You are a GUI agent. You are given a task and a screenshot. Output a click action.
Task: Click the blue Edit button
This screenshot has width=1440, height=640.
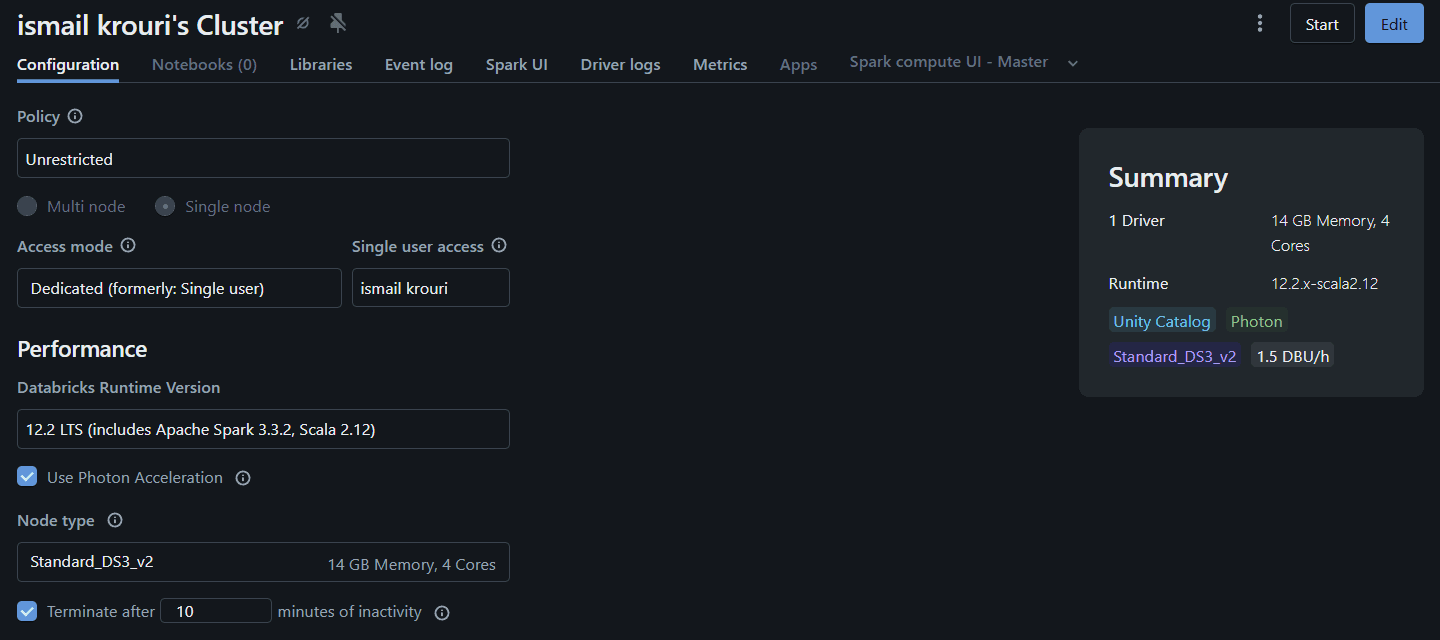(x=1394, y=24)
